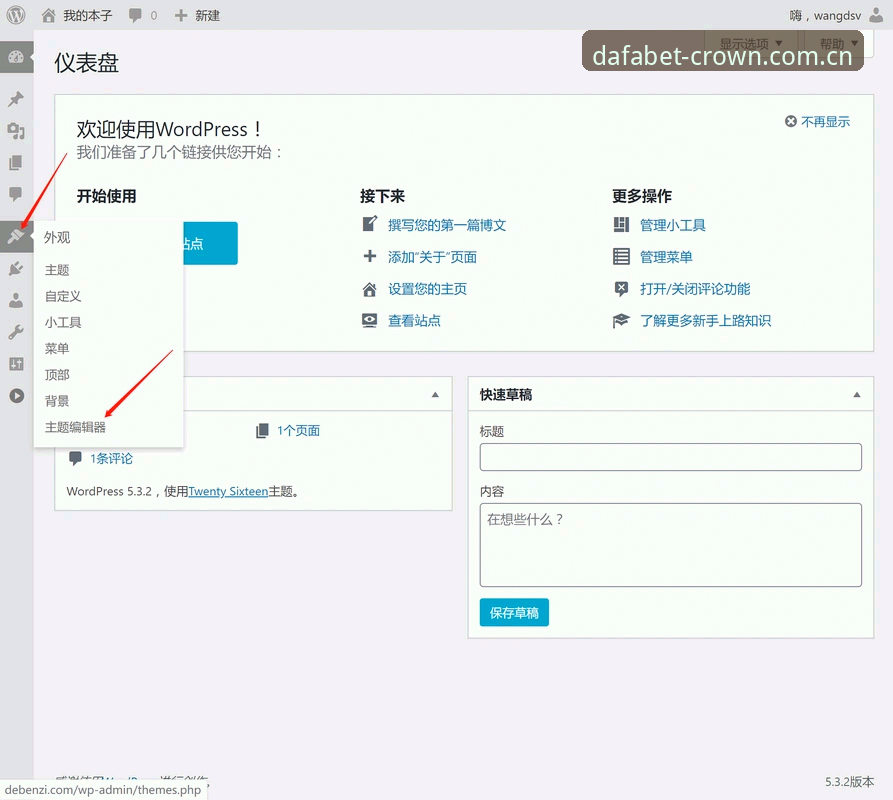Open Comments sidebar icon
This screenshot has height=800, width=893.
click(16, 194)
